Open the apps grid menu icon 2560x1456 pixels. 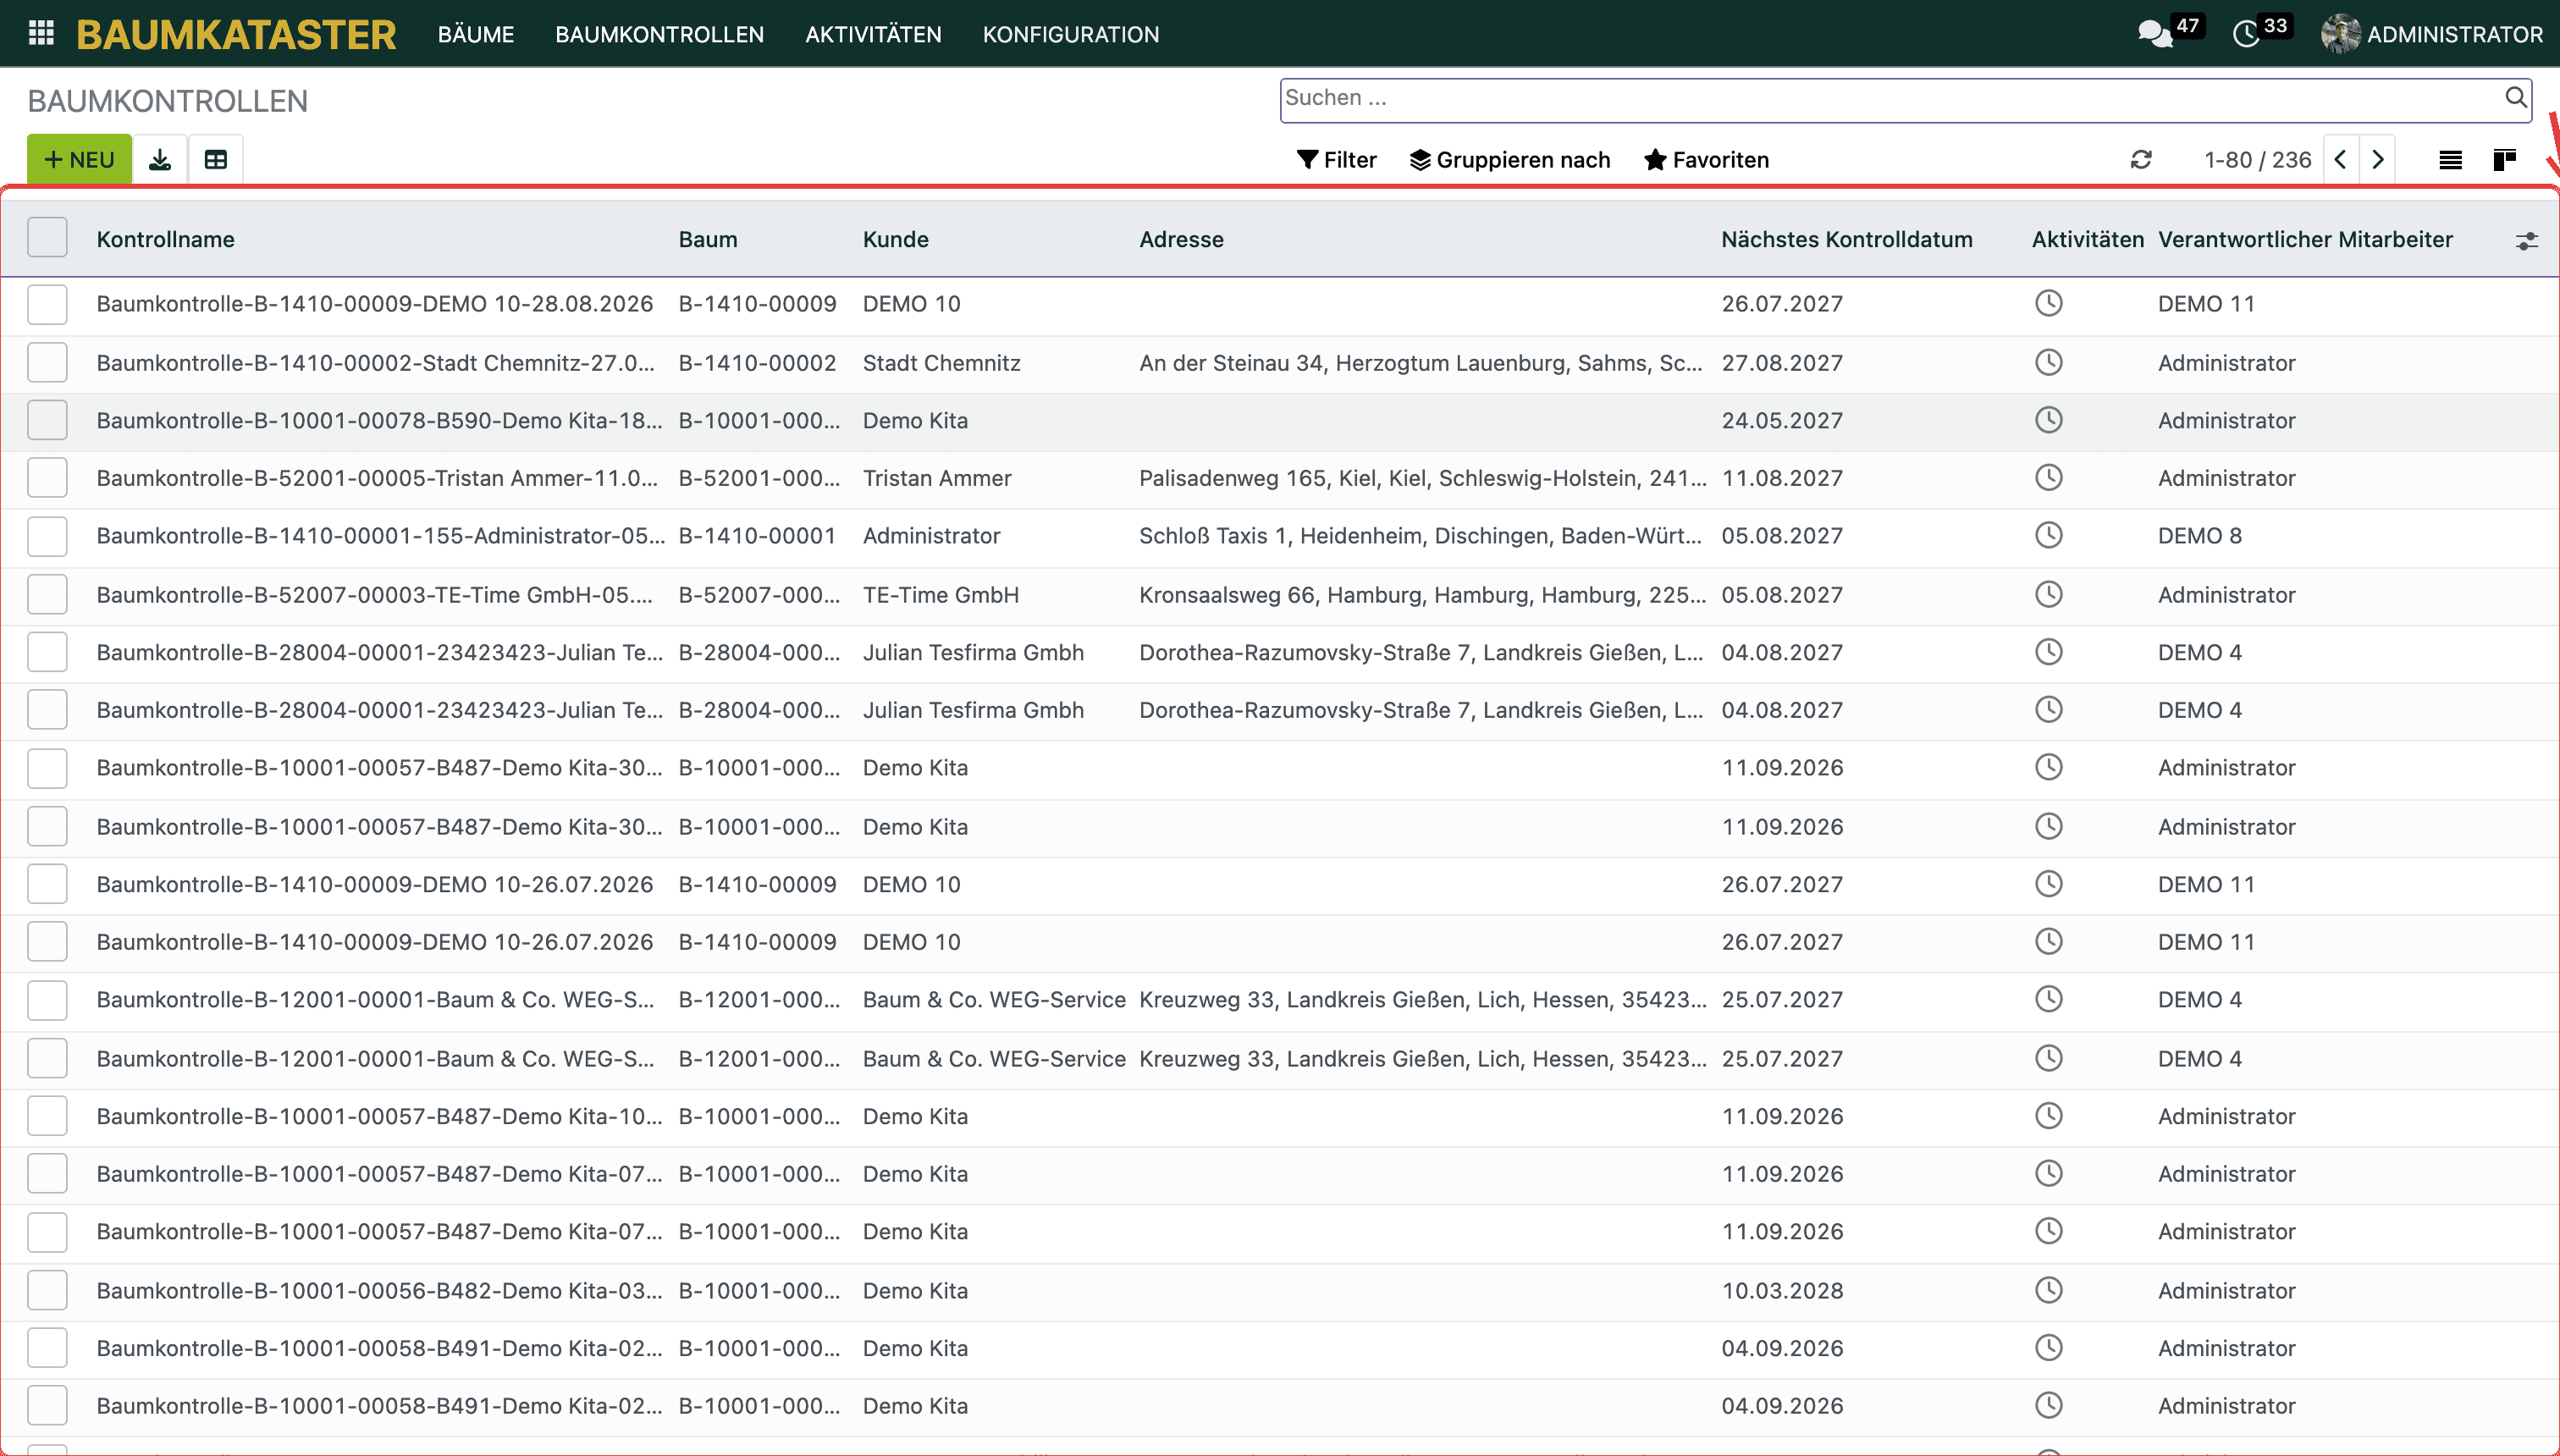coord(41,34)
